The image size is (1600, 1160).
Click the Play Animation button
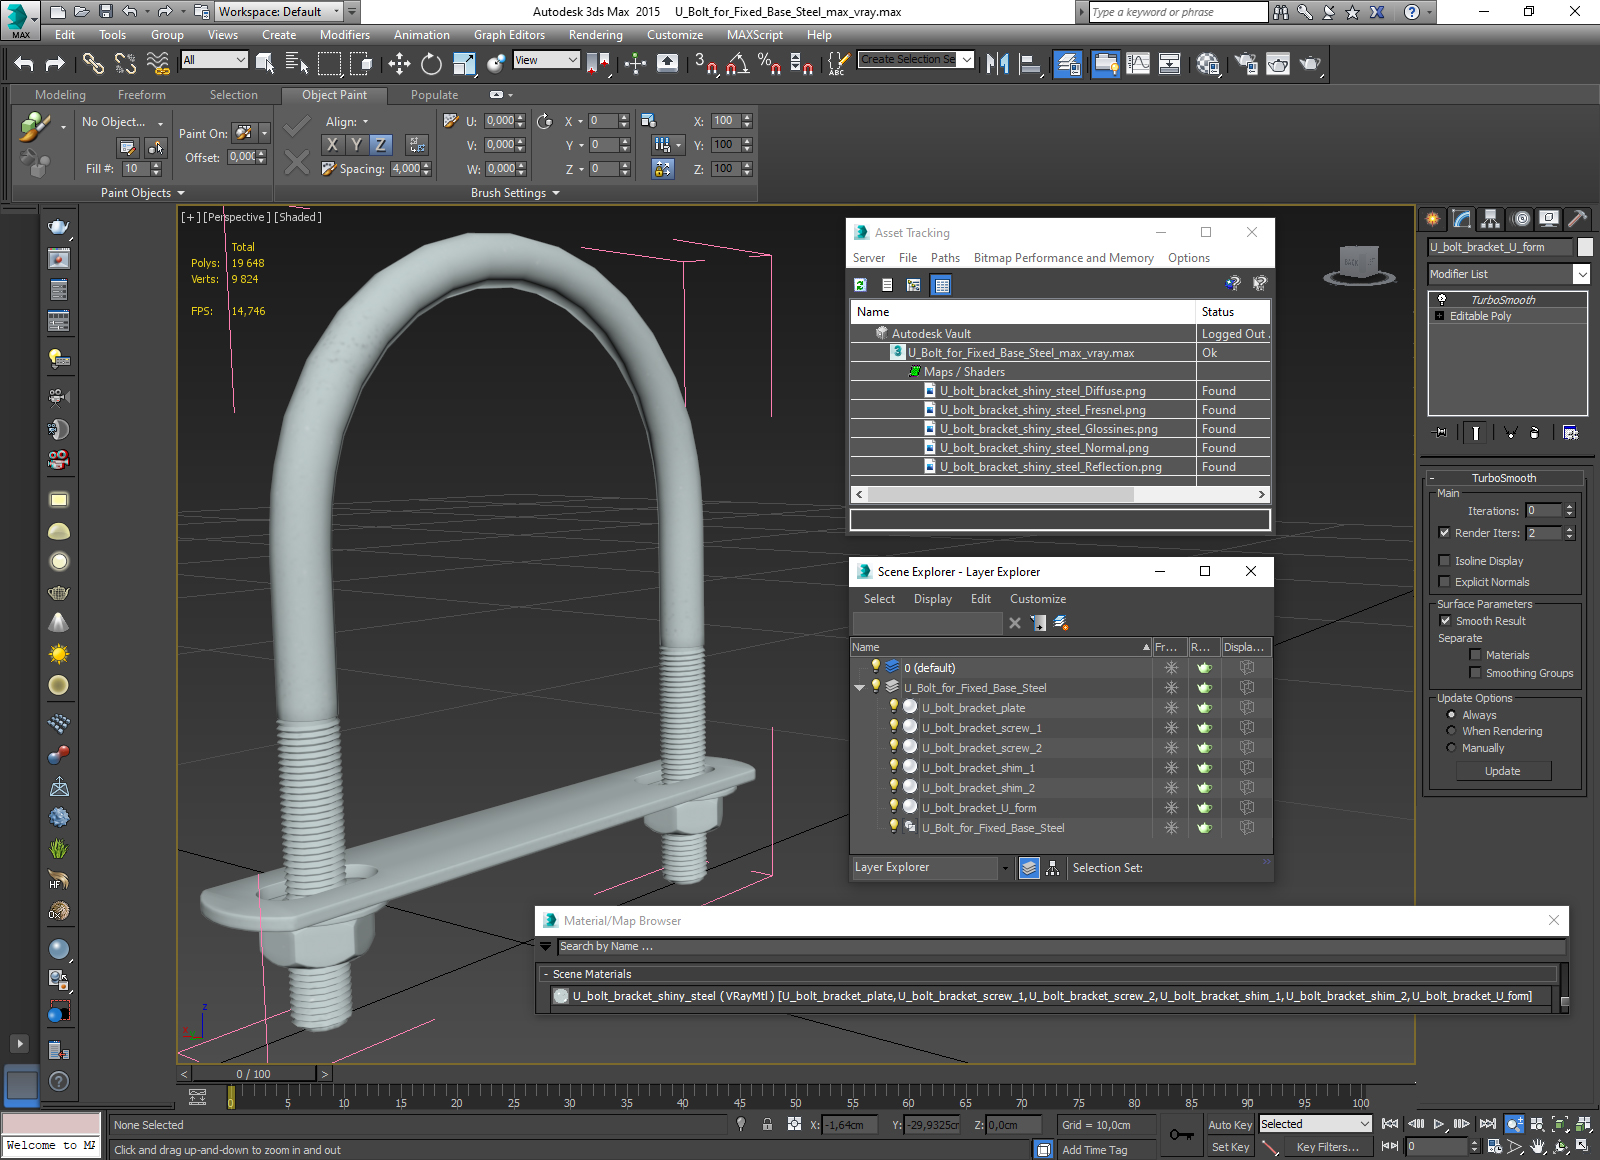point(1438,1124)
